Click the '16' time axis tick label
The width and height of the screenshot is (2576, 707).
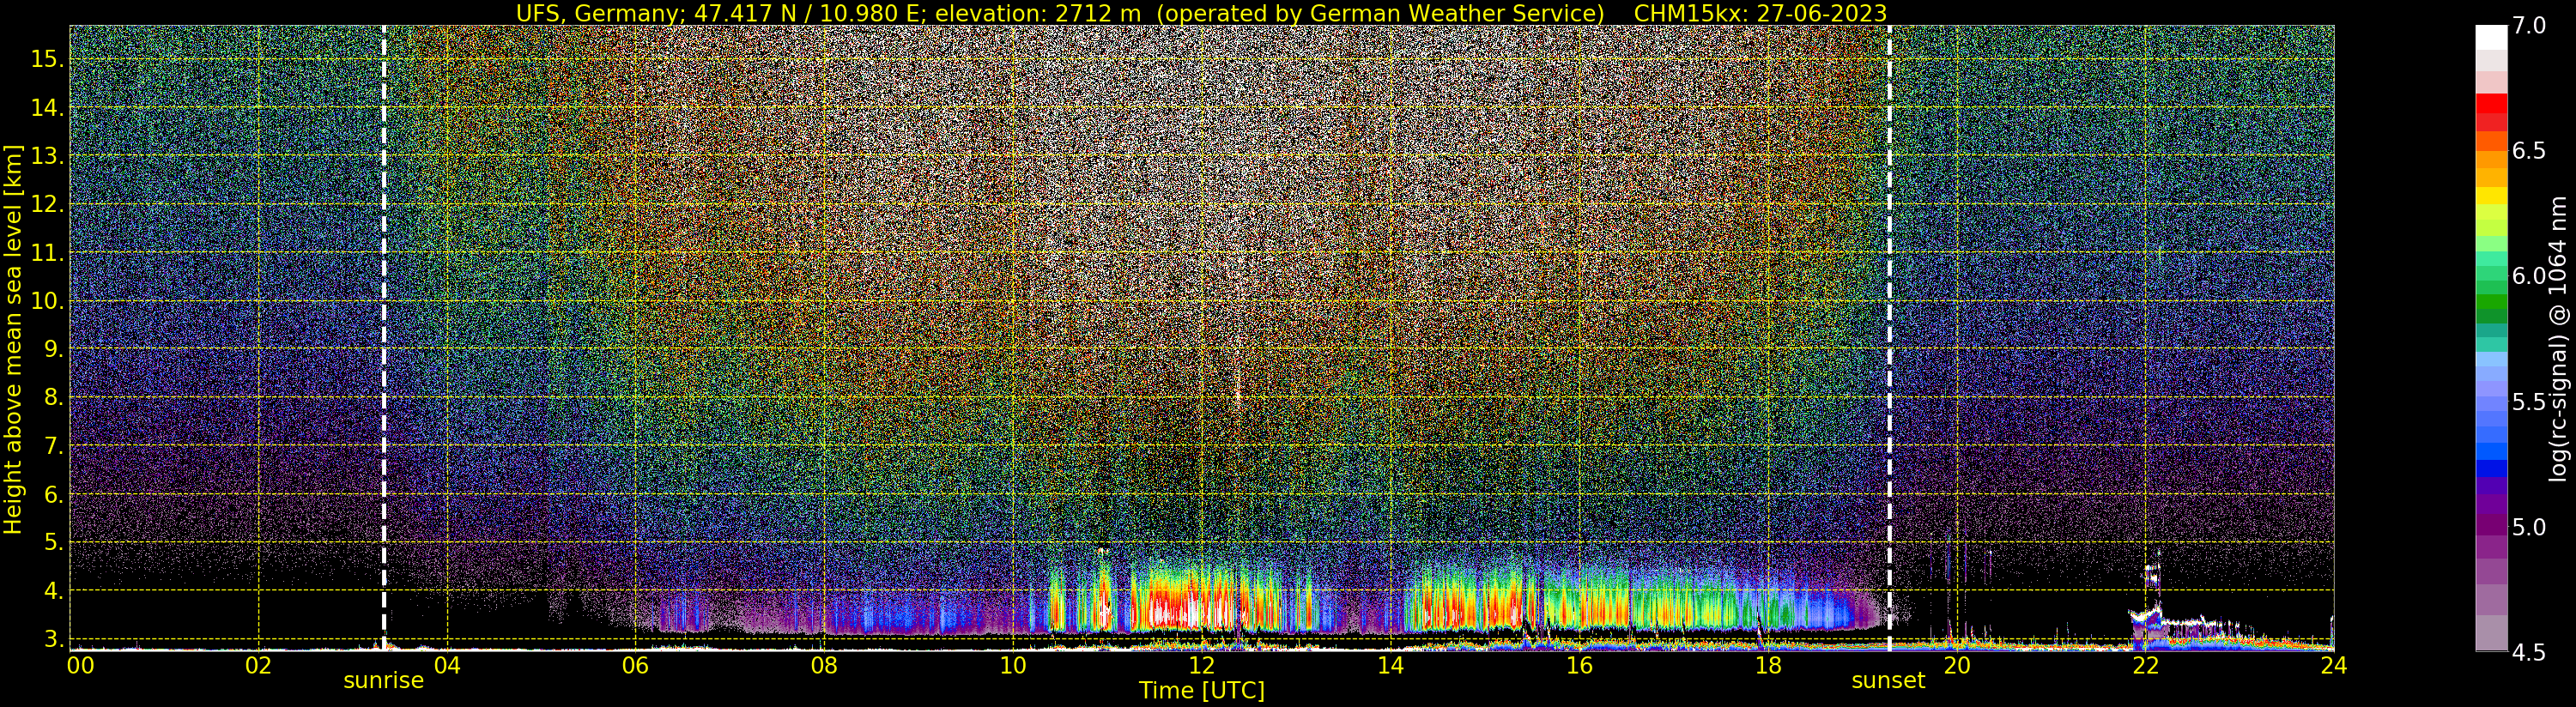coord(1579,665)
